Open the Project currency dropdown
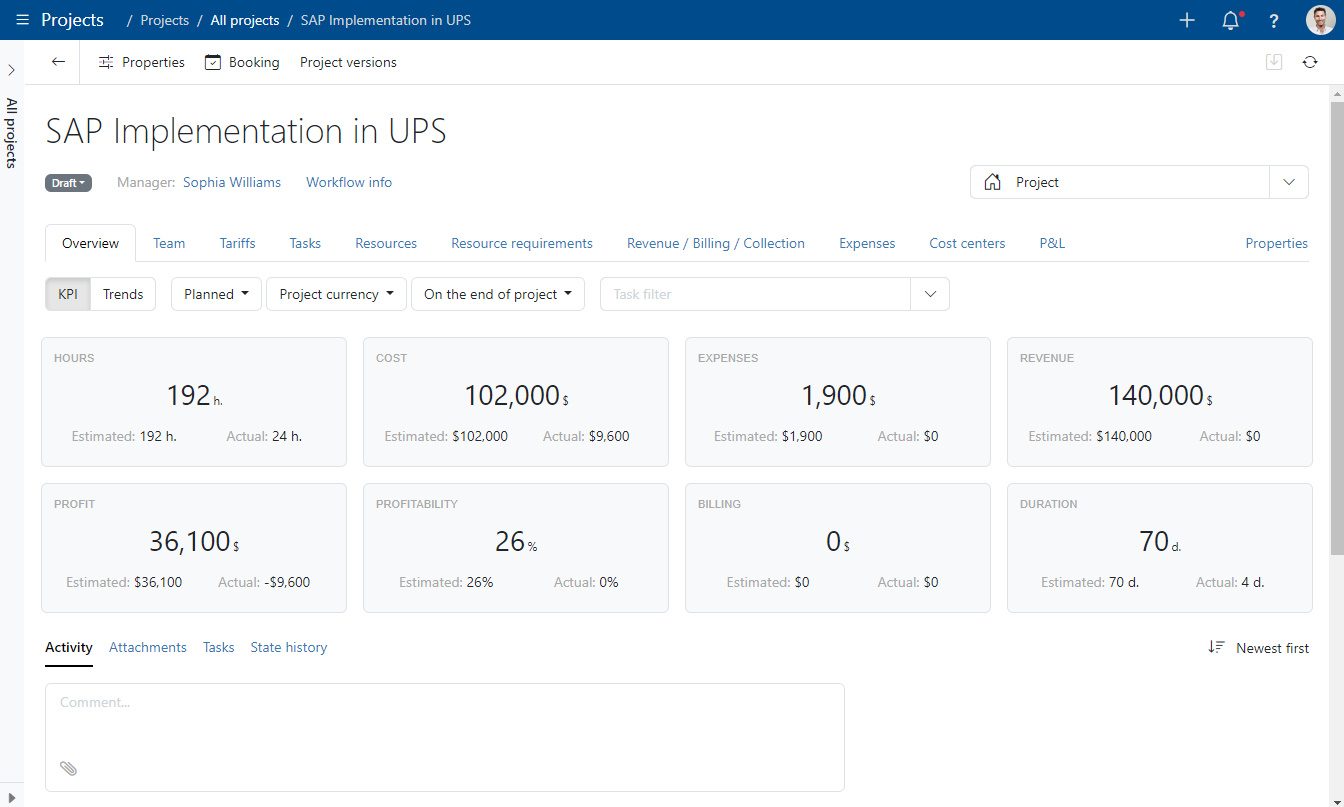Viewport: 1344px width, 807px height. [336, 294]
